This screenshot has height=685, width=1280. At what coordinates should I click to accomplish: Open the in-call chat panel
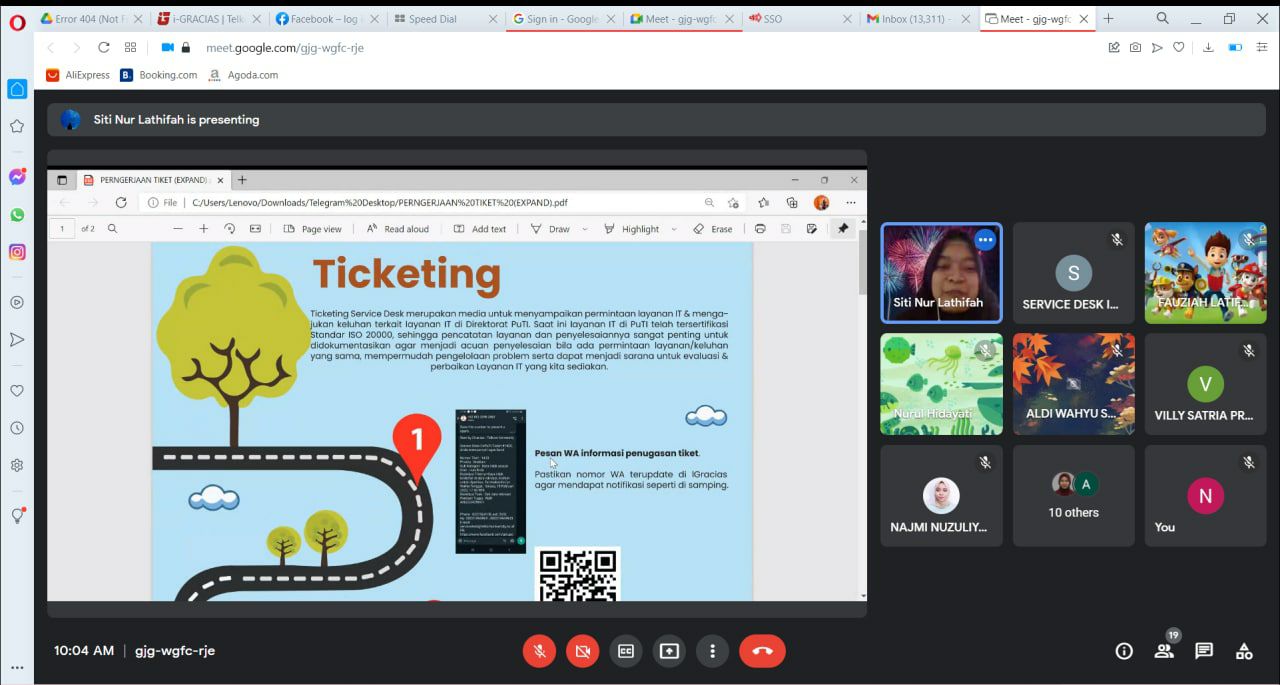(x=1204, y=651)
